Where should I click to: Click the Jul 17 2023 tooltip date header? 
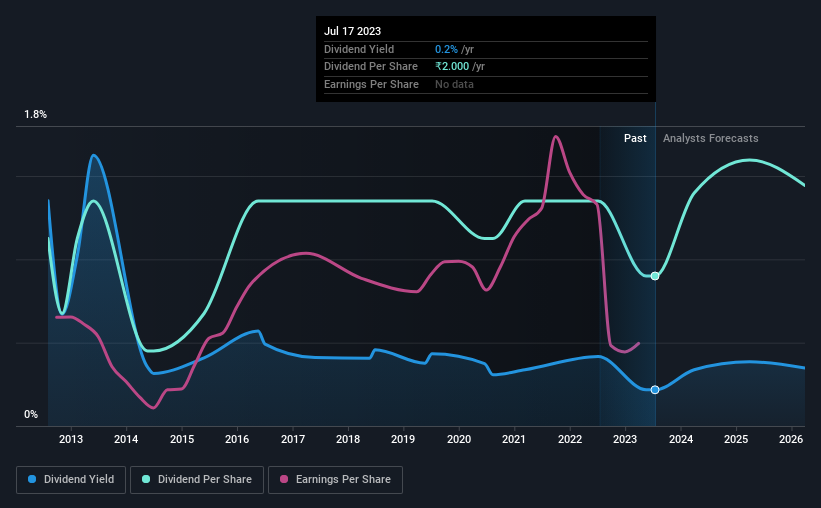352,31
